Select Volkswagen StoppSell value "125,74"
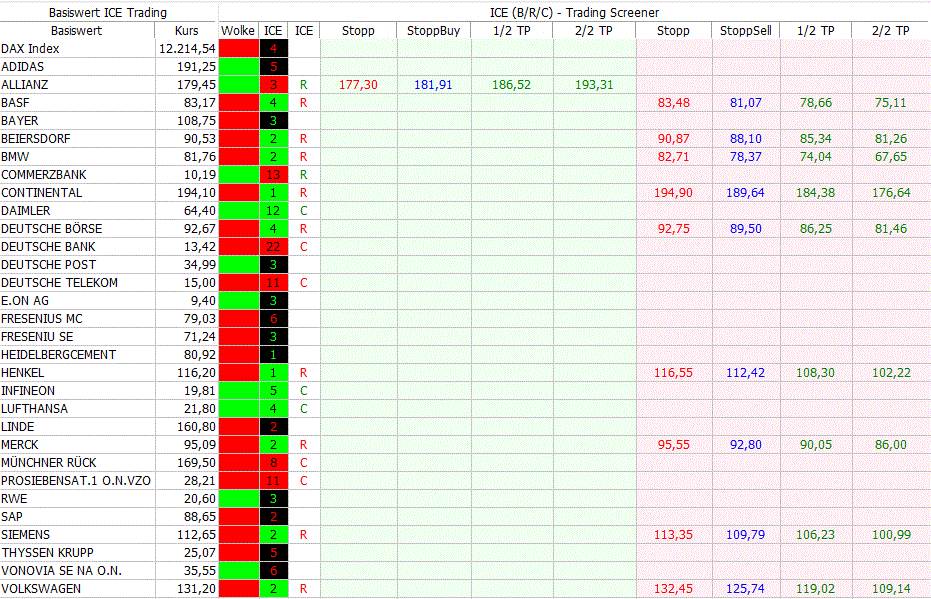Screen dimensions: 931x599 click(x=745, y=589)
